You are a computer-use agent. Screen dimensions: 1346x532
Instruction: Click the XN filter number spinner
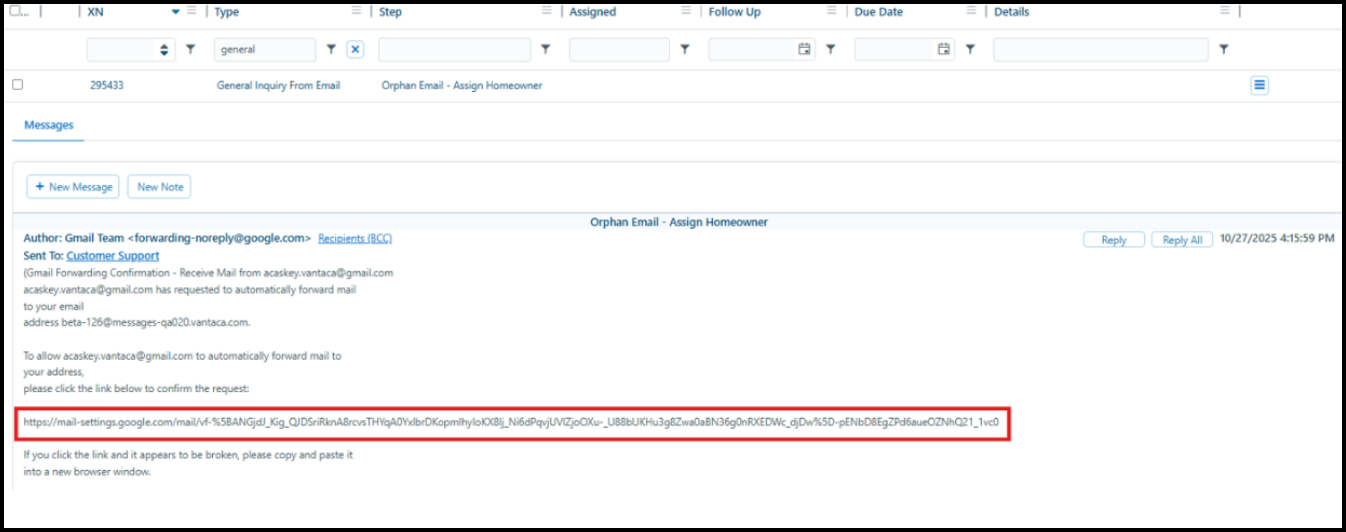(165, 49)
